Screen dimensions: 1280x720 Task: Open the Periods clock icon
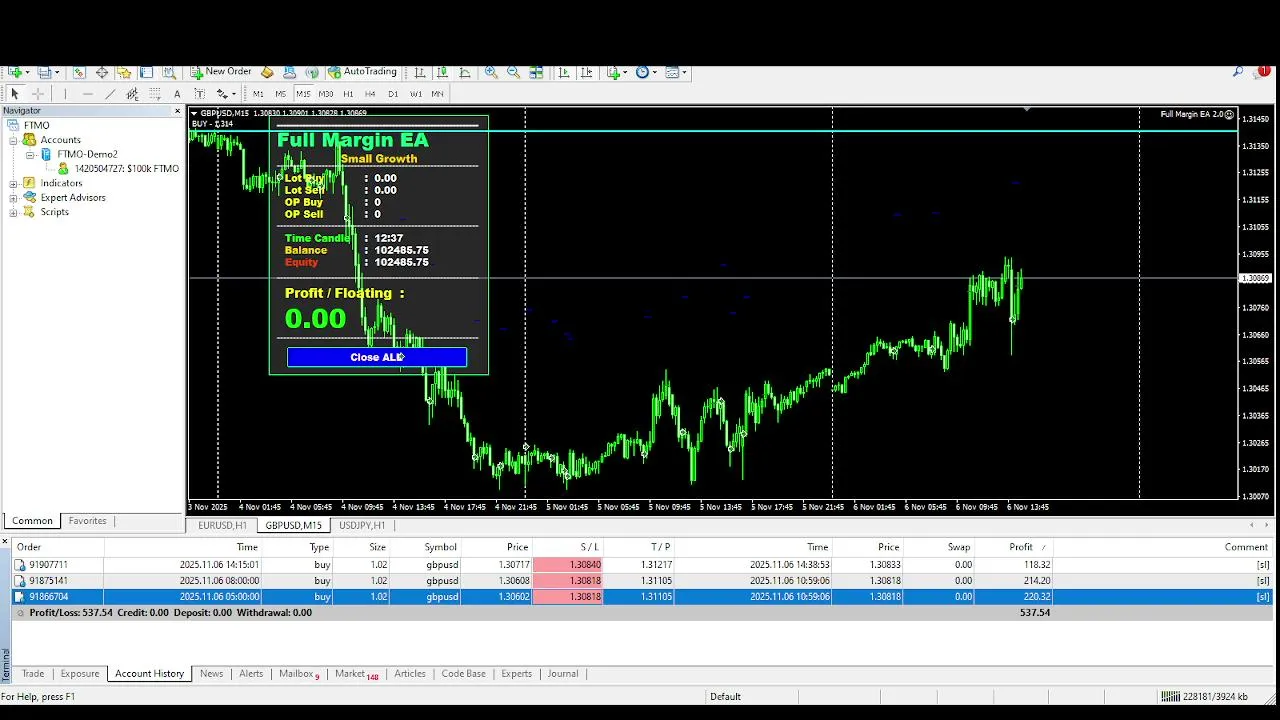coord(643,72)
